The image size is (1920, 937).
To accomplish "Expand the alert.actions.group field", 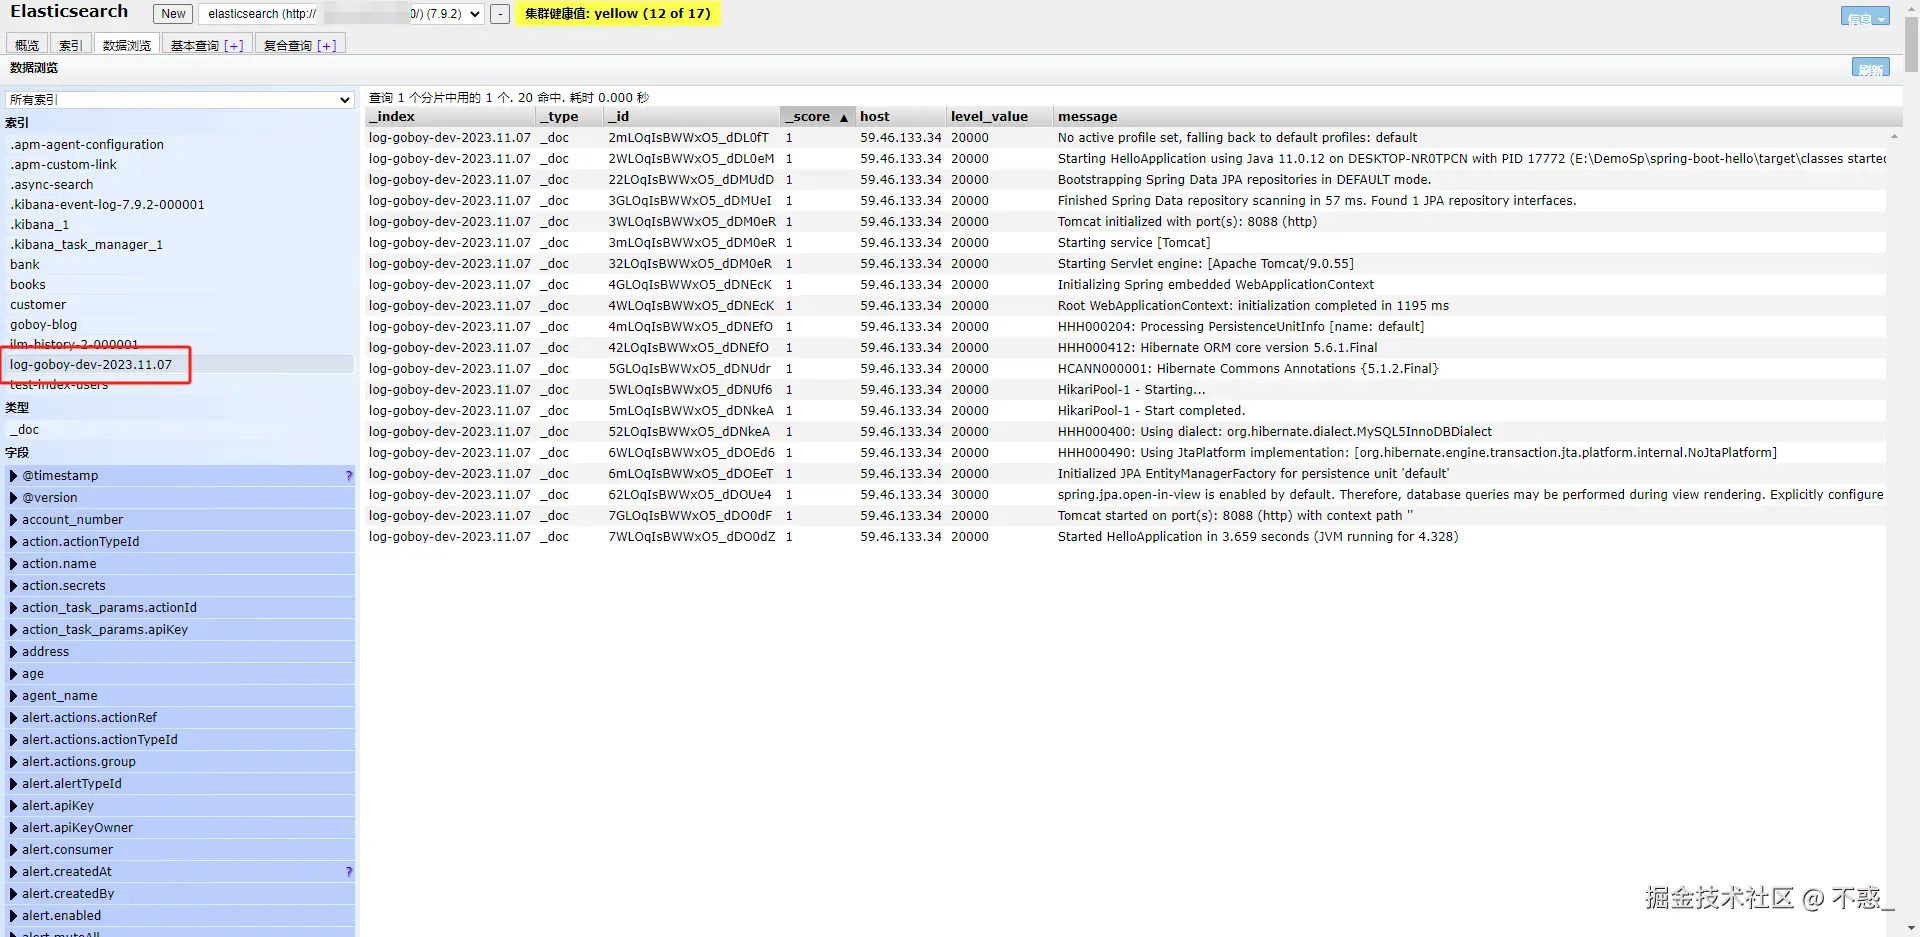I will 180,762.
